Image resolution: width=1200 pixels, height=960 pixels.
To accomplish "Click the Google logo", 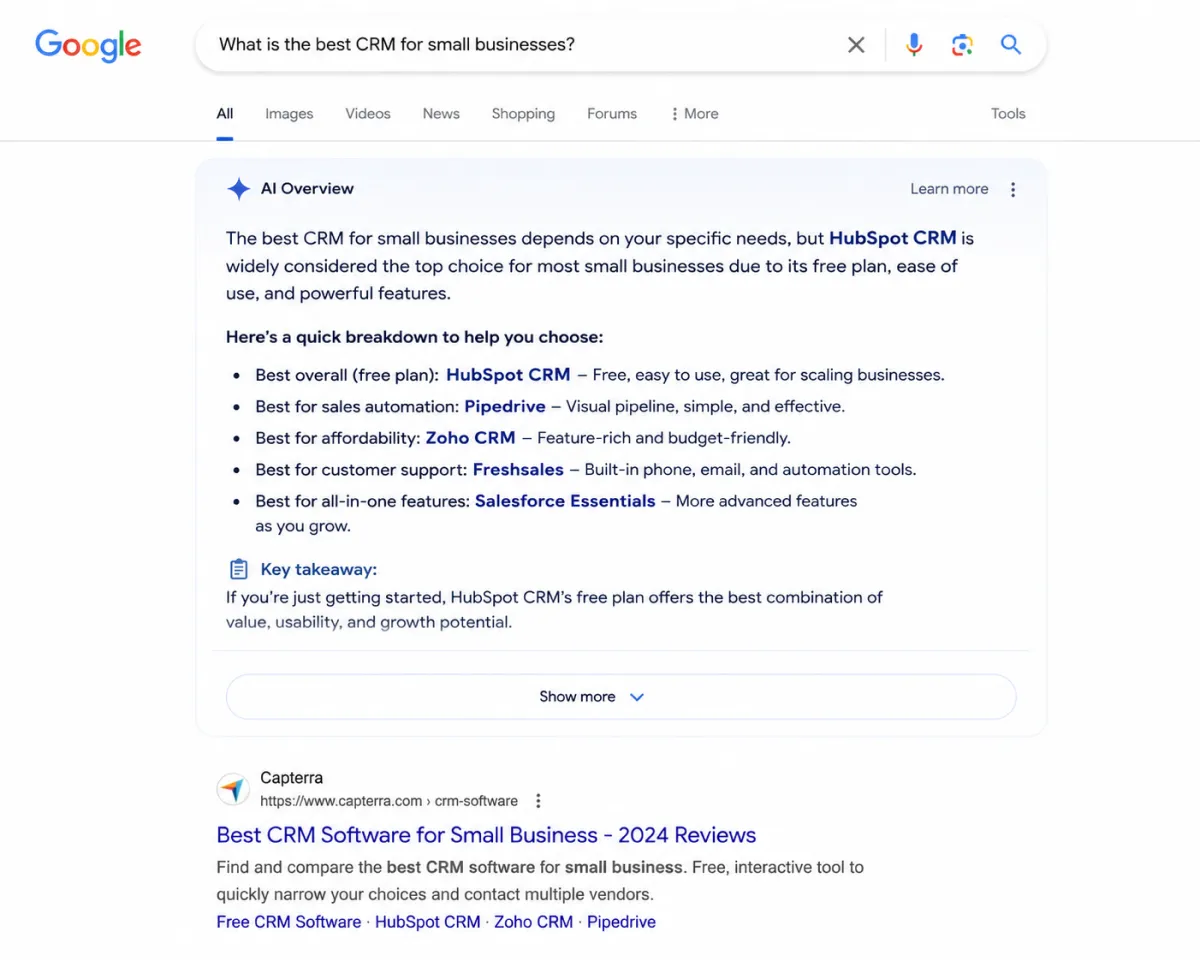I will 88,45.
